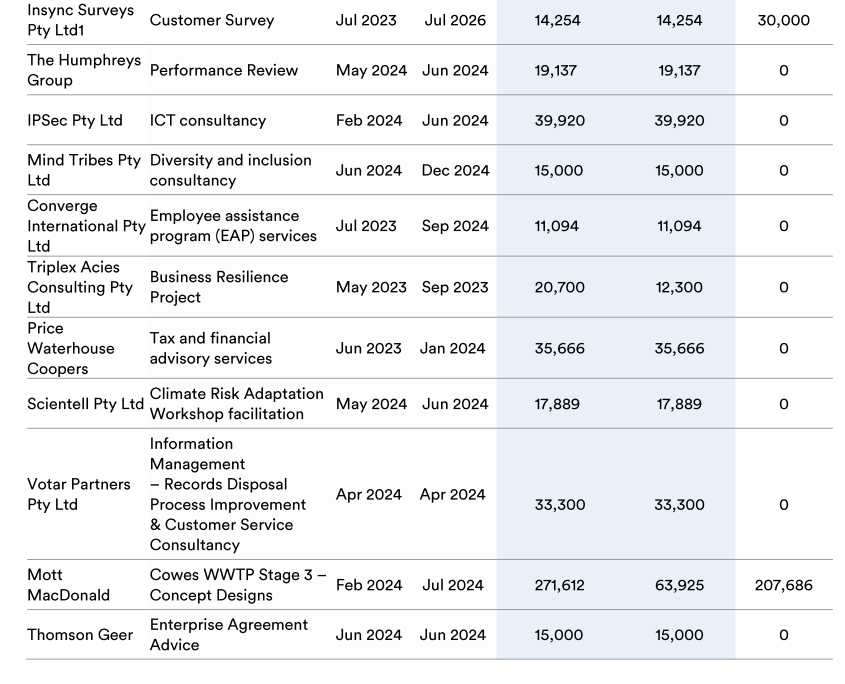Click the Price Waterhouse Coopers entry
This screenshot has width=845, height=684.
point(70,348)
